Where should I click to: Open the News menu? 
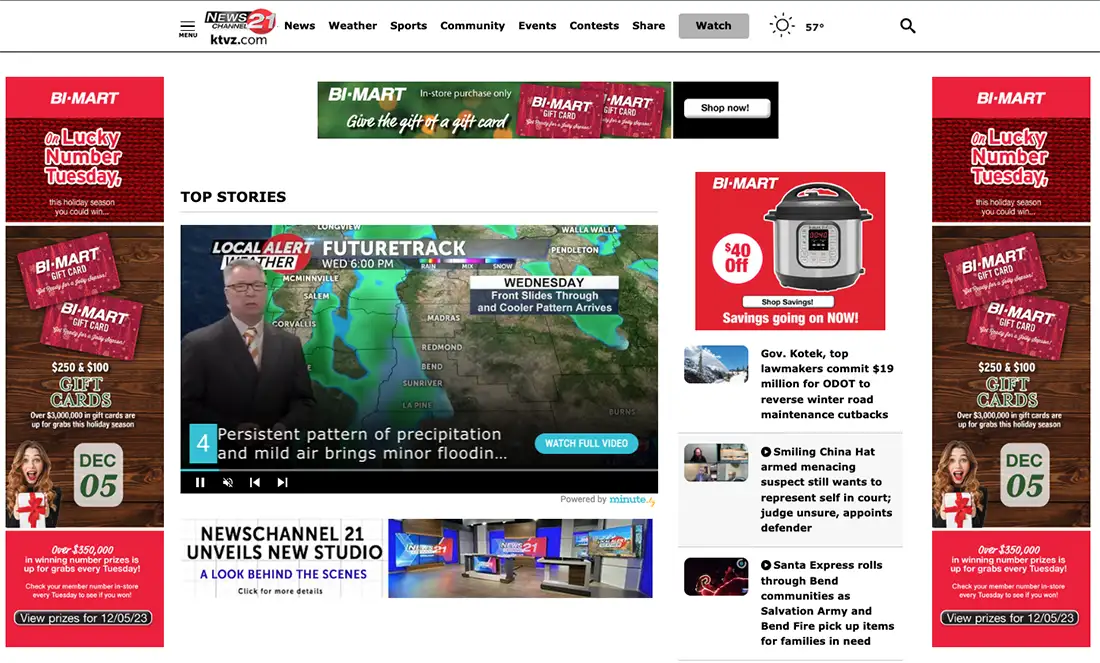(300, 25)
